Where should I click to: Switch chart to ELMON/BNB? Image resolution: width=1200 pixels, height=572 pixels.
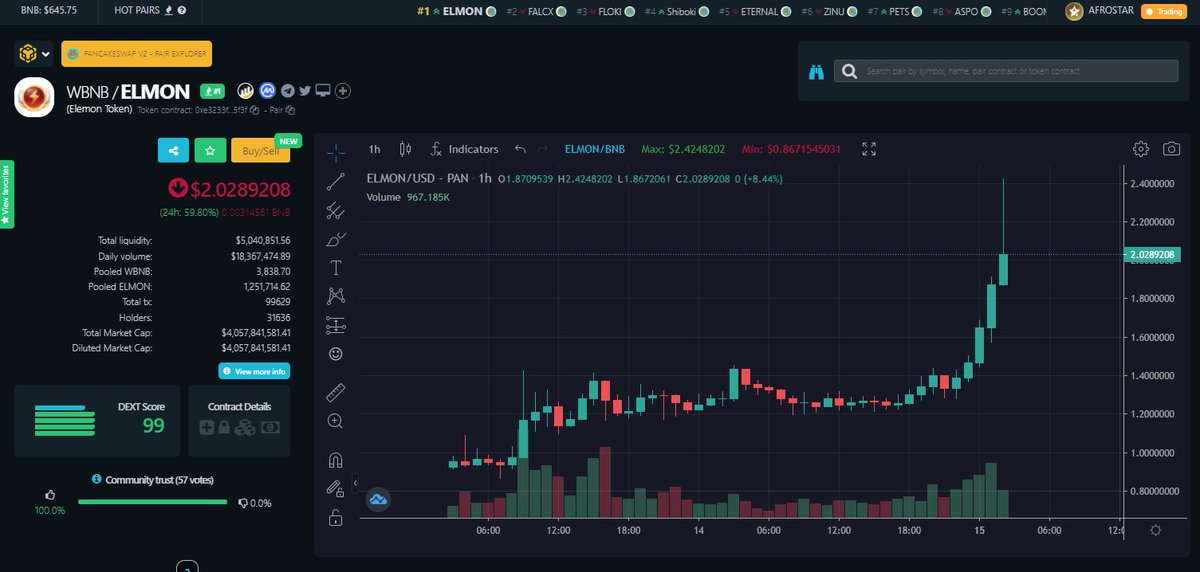[x=595, y=149]
